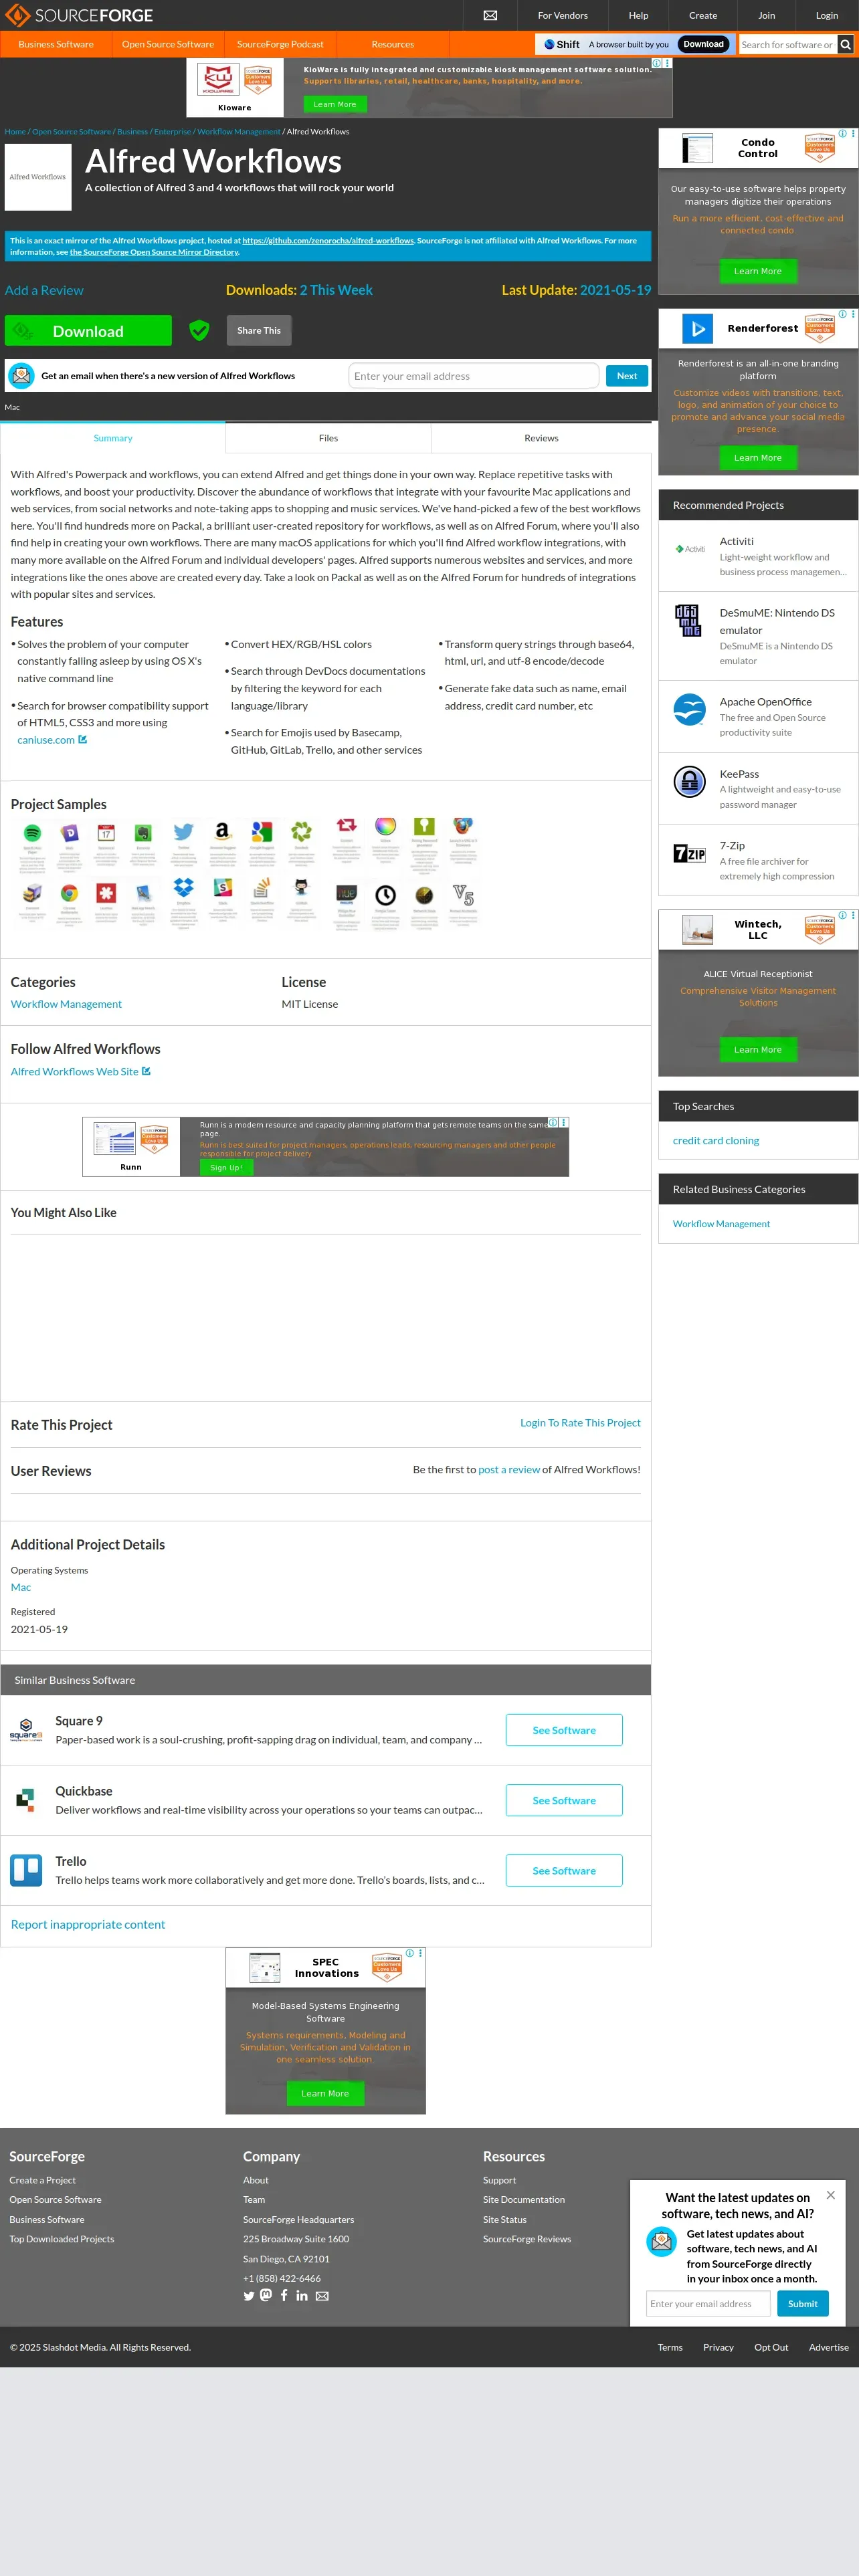Screen dimensions: 859x2576
Task: Open Privacy link in footer
Action: tap(718, 2347)
